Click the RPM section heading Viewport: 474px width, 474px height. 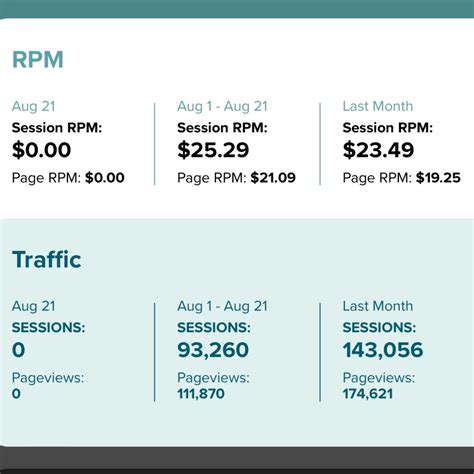[x=38, y=60]
